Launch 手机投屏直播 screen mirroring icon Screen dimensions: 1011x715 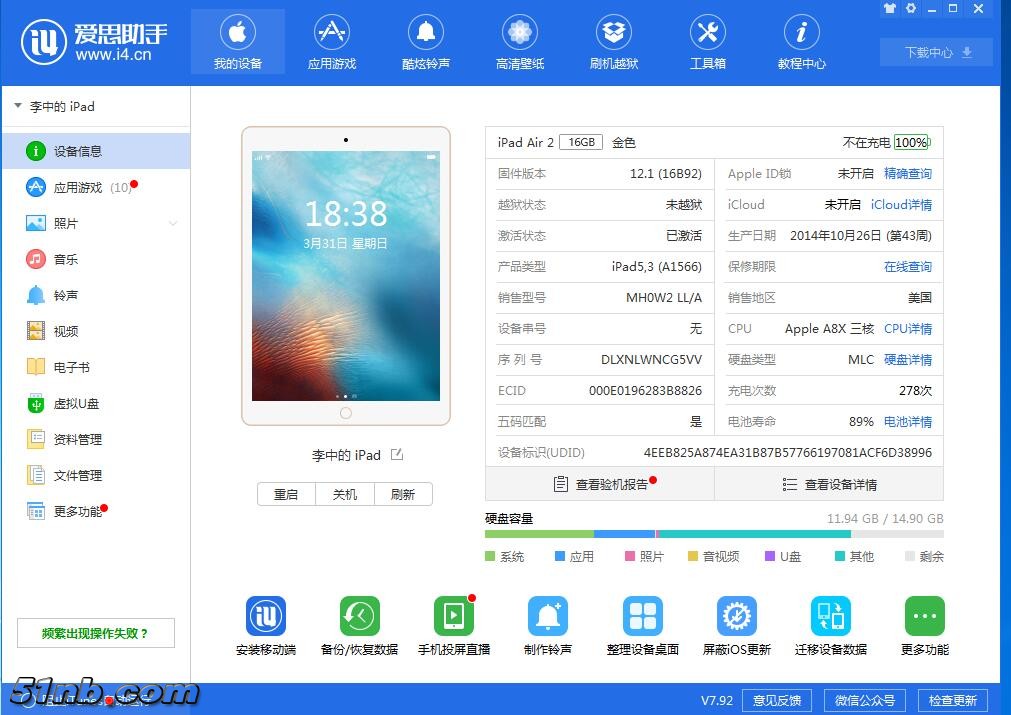tap(453, 616)
